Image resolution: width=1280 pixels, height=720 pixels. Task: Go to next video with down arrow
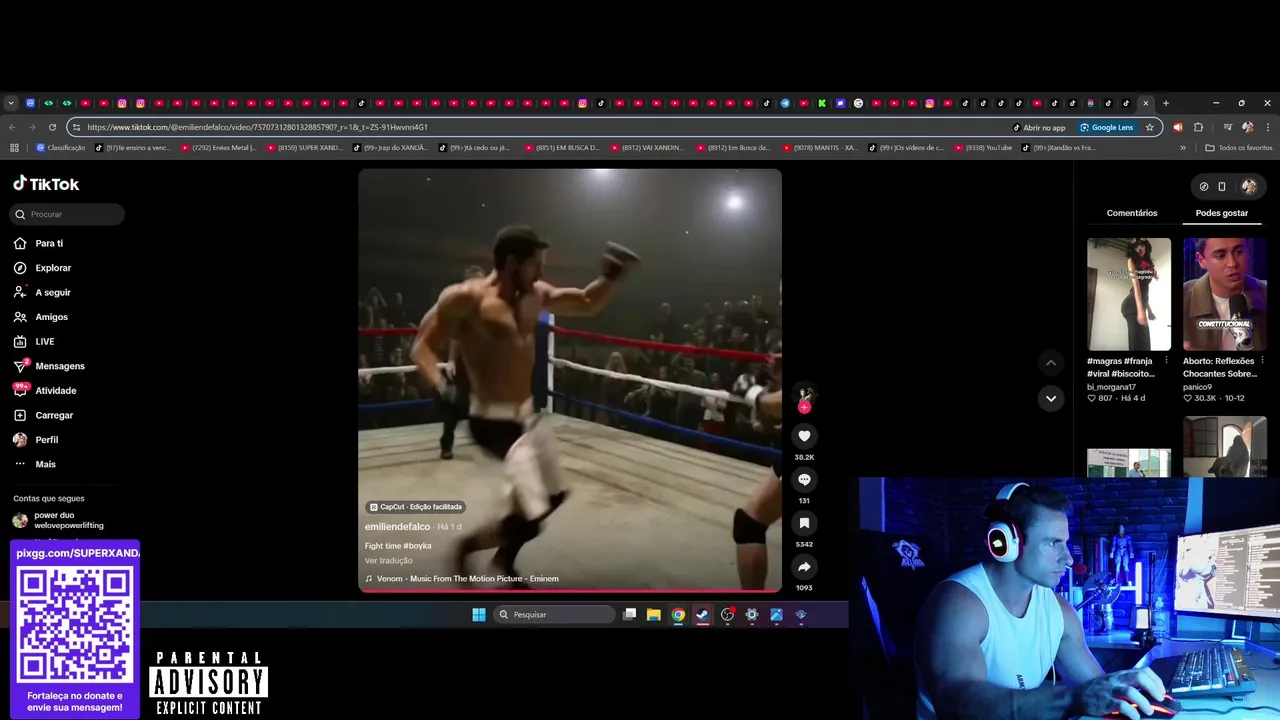(1050, 398)
